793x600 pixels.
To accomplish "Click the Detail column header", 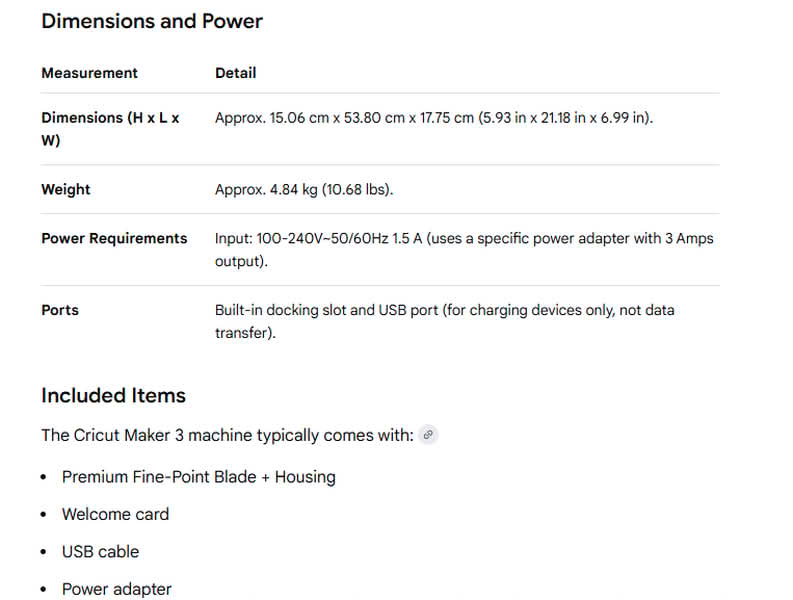I will coord(236,73).
